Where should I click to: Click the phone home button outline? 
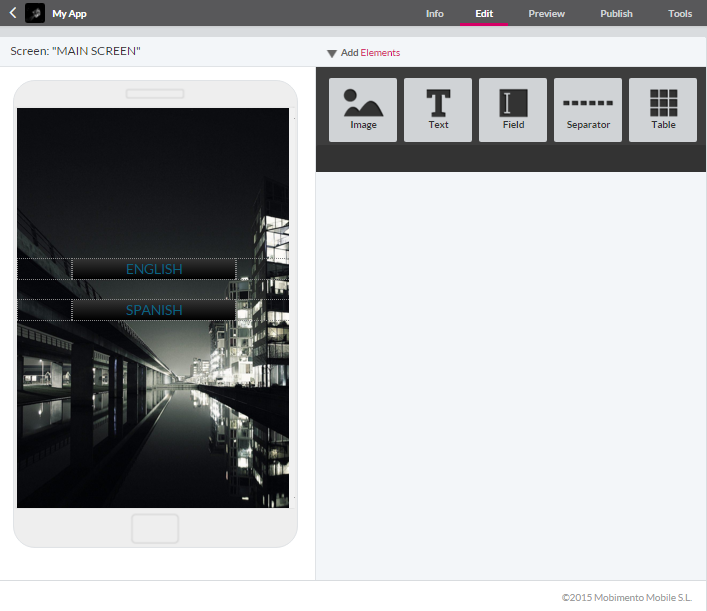[155, 528]
